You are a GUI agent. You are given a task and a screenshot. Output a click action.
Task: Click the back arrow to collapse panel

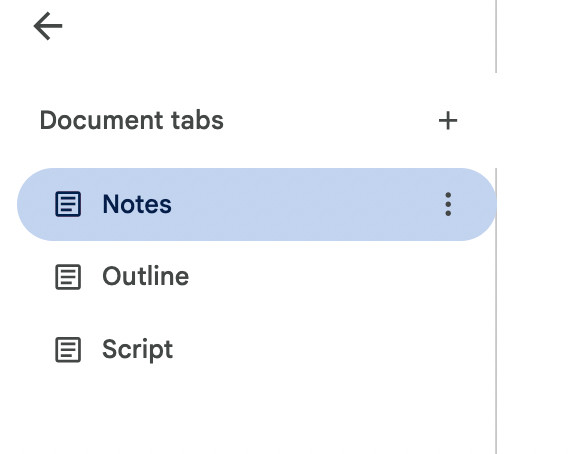click(x=48, y=26)
